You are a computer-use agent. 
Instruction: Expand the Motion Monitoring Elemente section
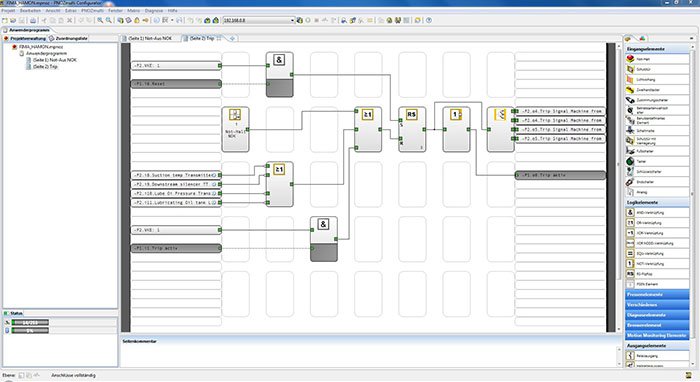pyautogui.click(x=657, y=335)
